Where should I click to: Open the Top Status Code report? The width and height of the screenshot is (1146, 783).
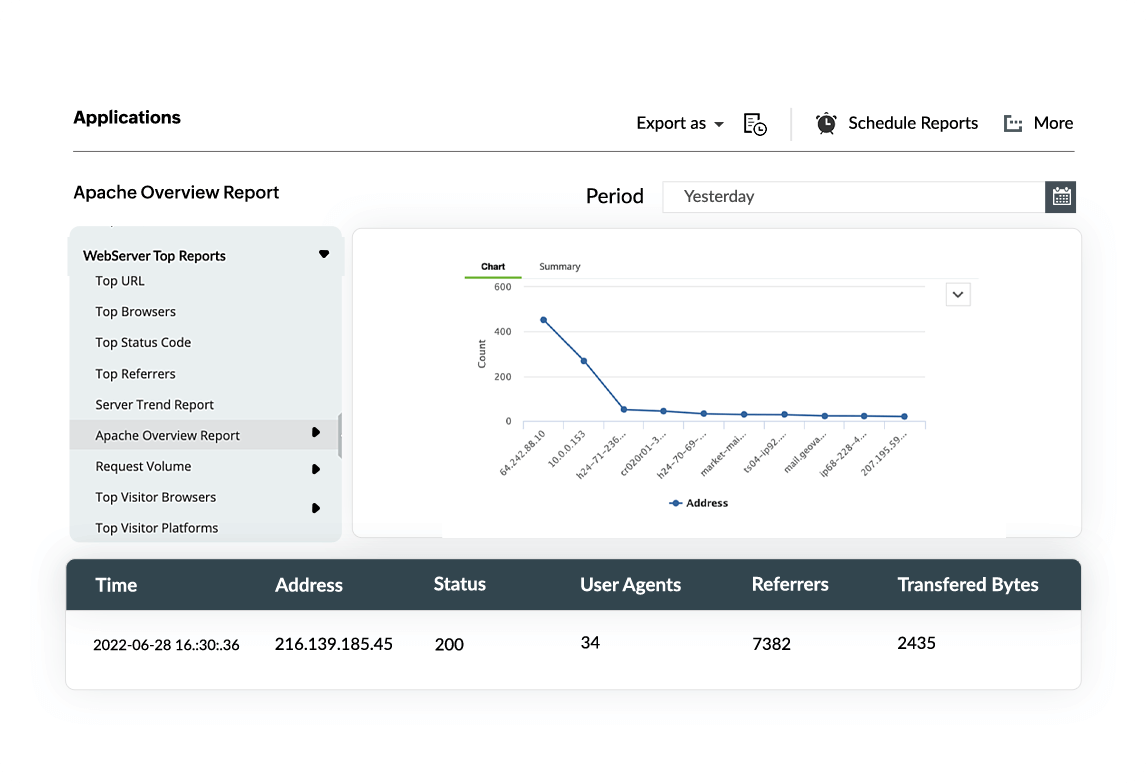[x=143, y=343]
